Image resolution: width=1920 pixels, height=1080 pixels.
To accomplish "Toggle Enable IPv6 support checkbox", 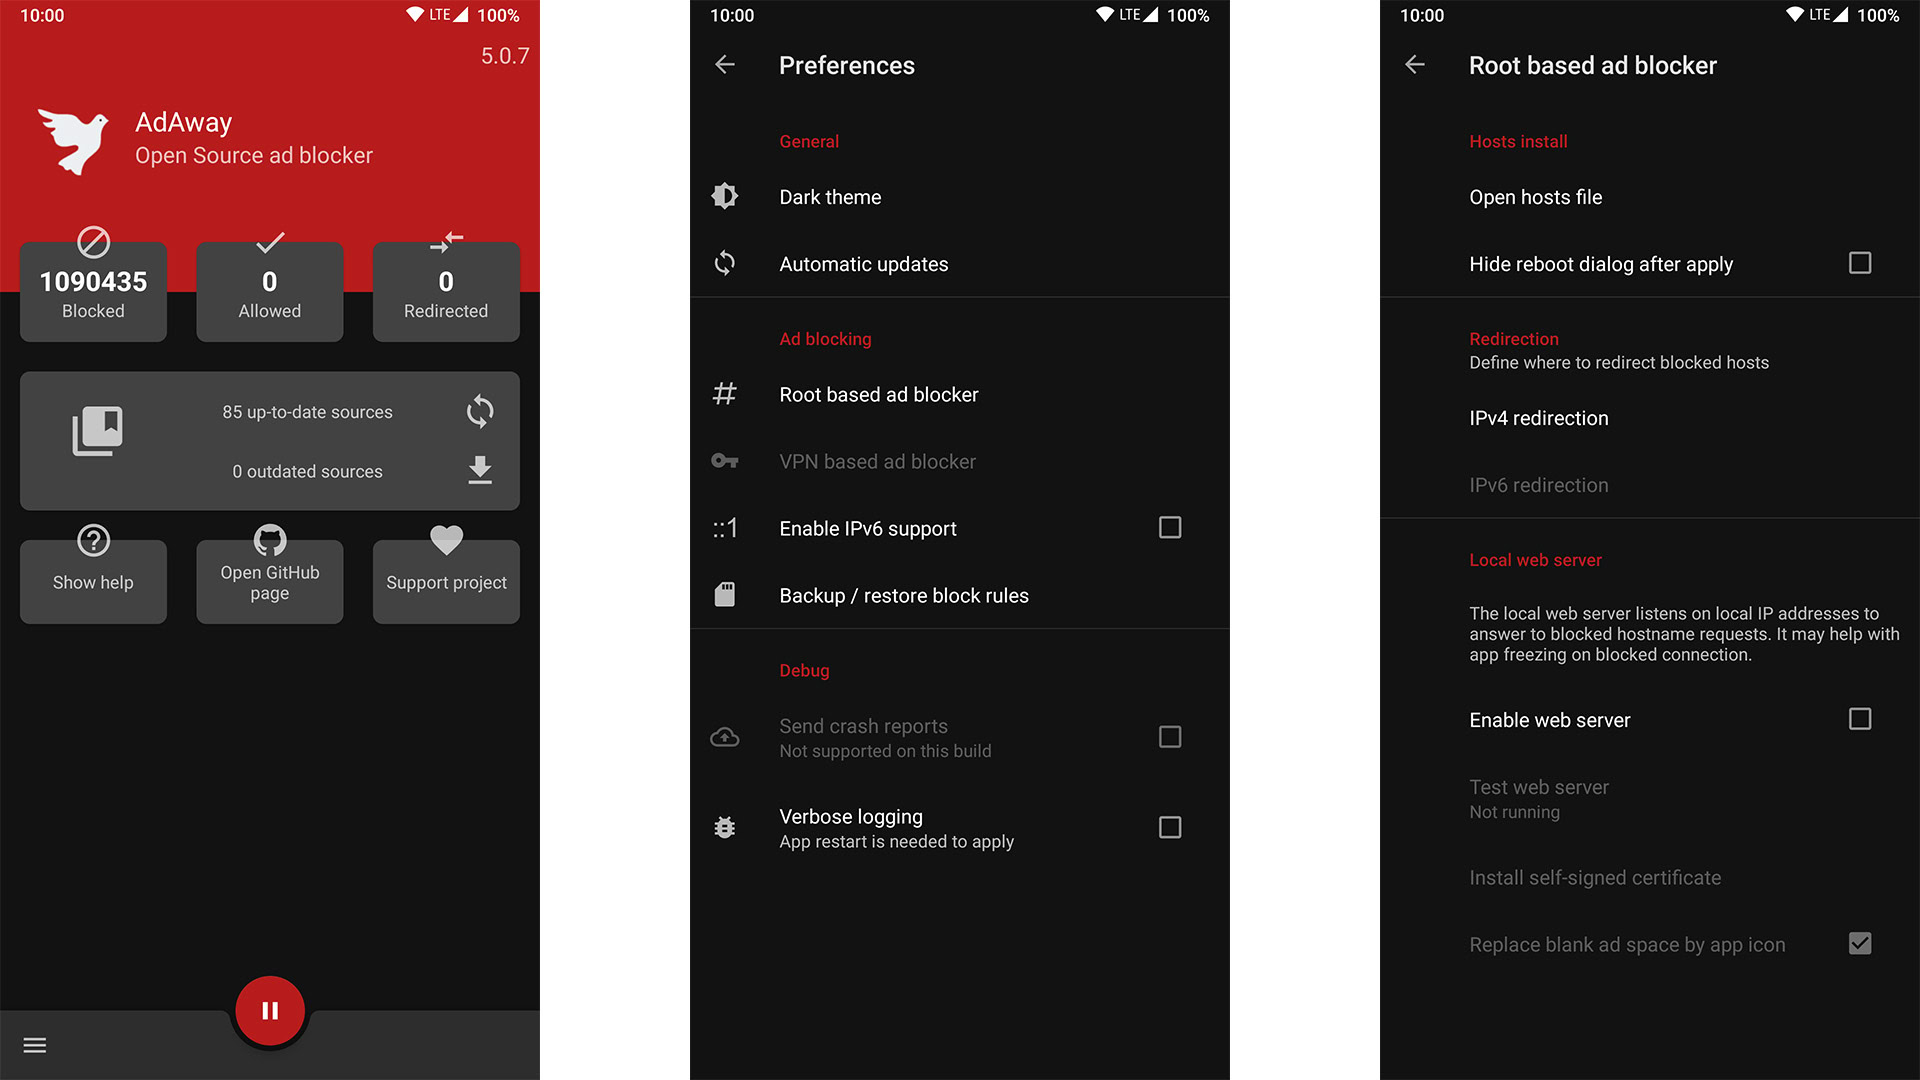I will [1168, 527].
